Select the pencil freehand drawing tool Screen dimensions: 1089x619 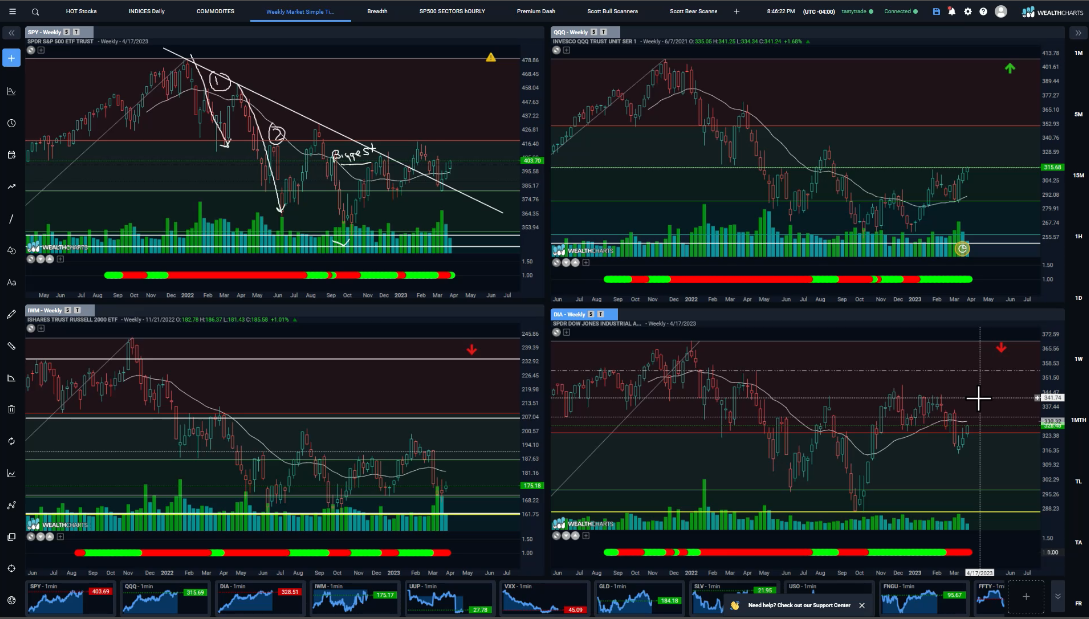point(11,314)
